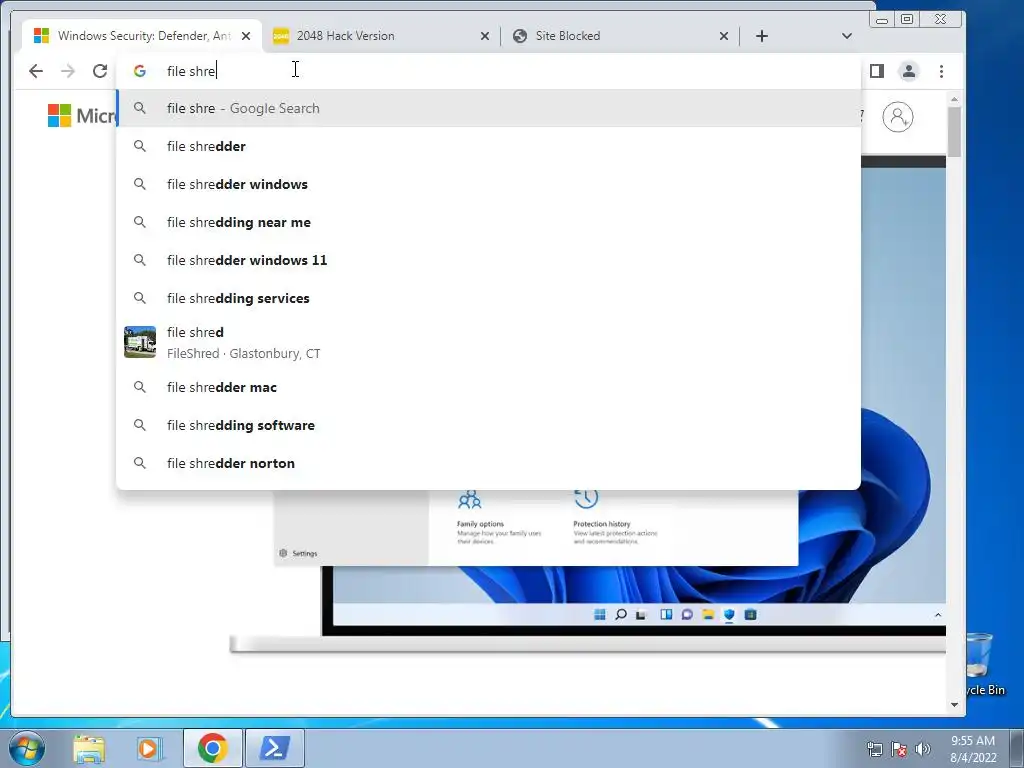This screenshot has height=768, width=1024.
Task: Open the Microsoft account sign-in icon
Action: (x=898, y=117)
